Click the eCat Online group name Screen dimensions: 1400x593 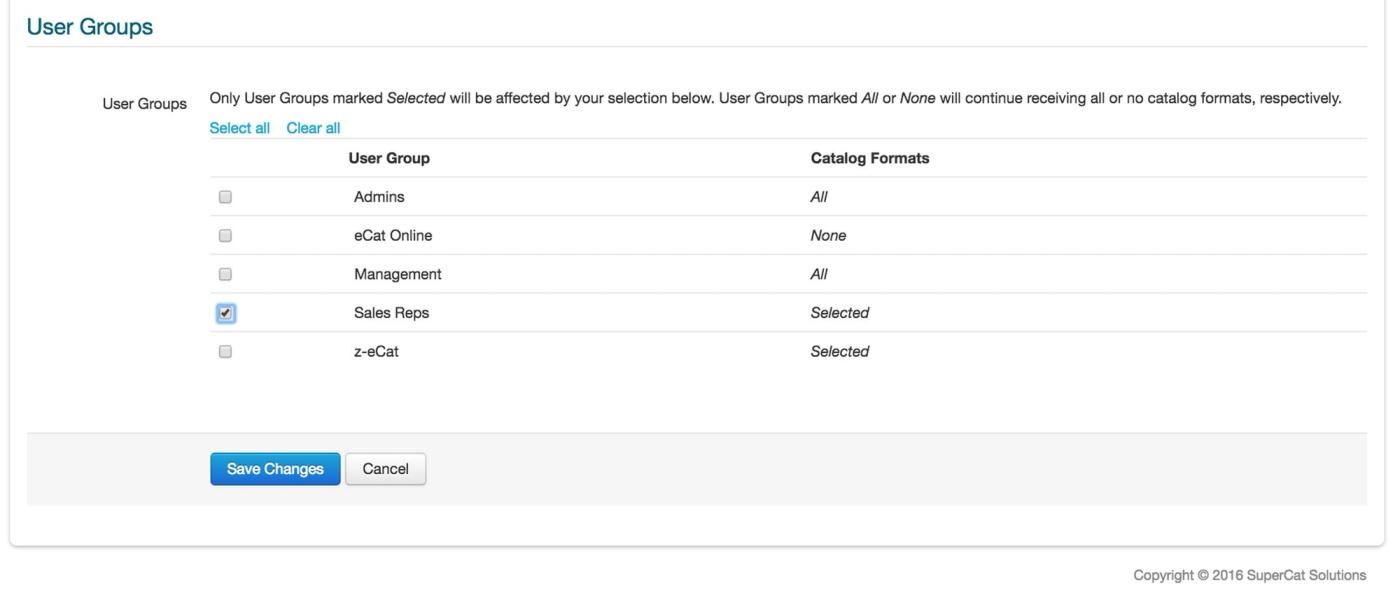click(x=393, y=236)
